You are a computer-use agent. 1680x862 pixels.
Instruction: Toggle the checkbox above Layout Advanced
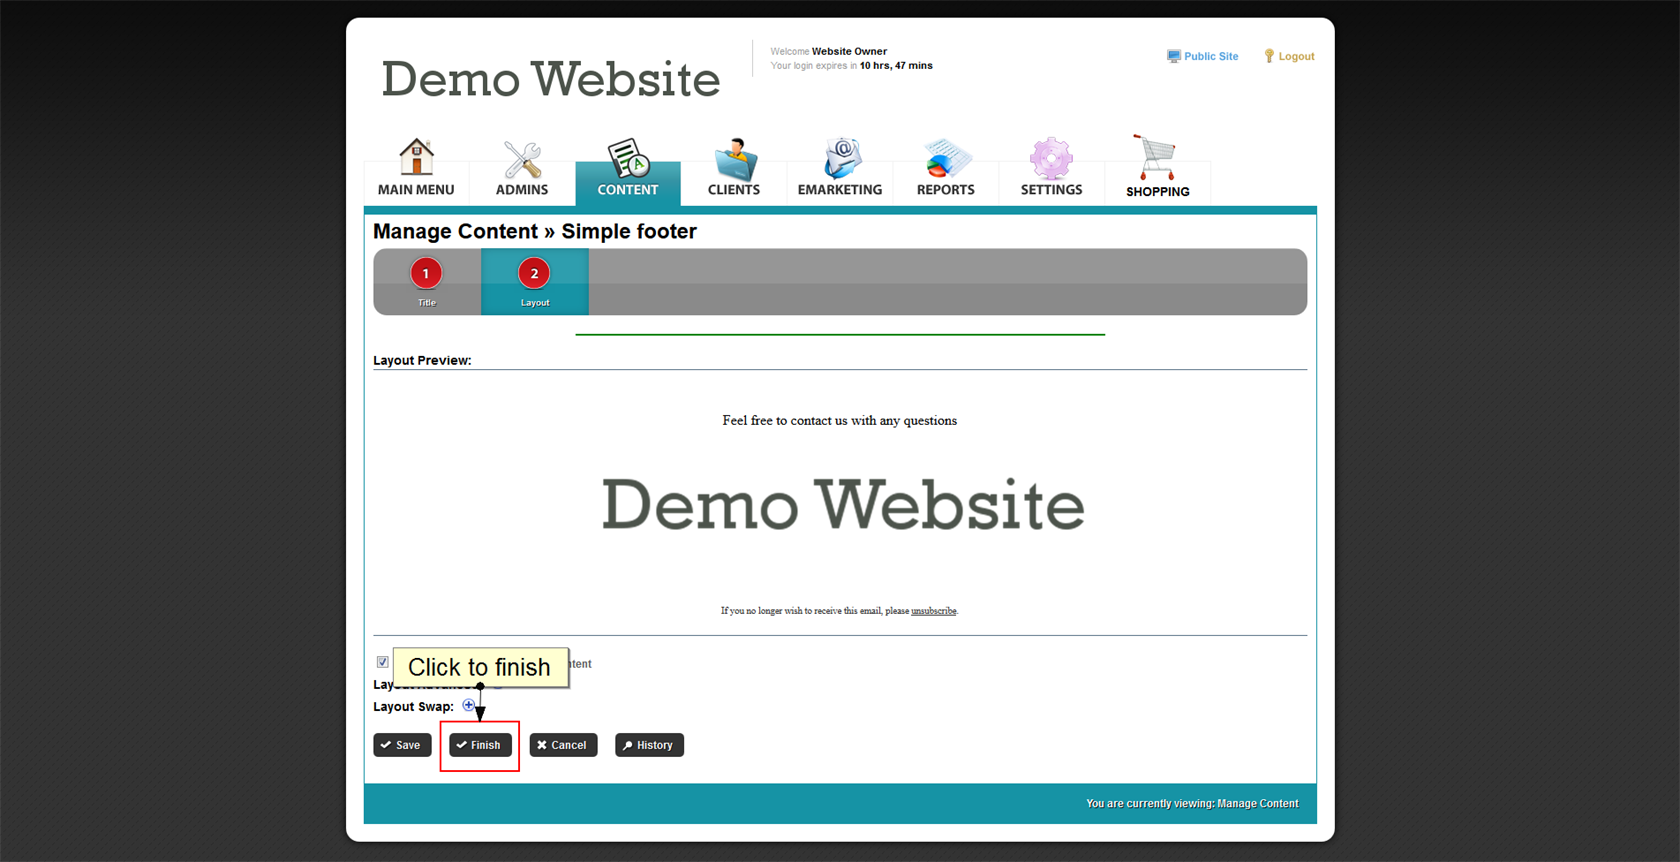(383, 662)
